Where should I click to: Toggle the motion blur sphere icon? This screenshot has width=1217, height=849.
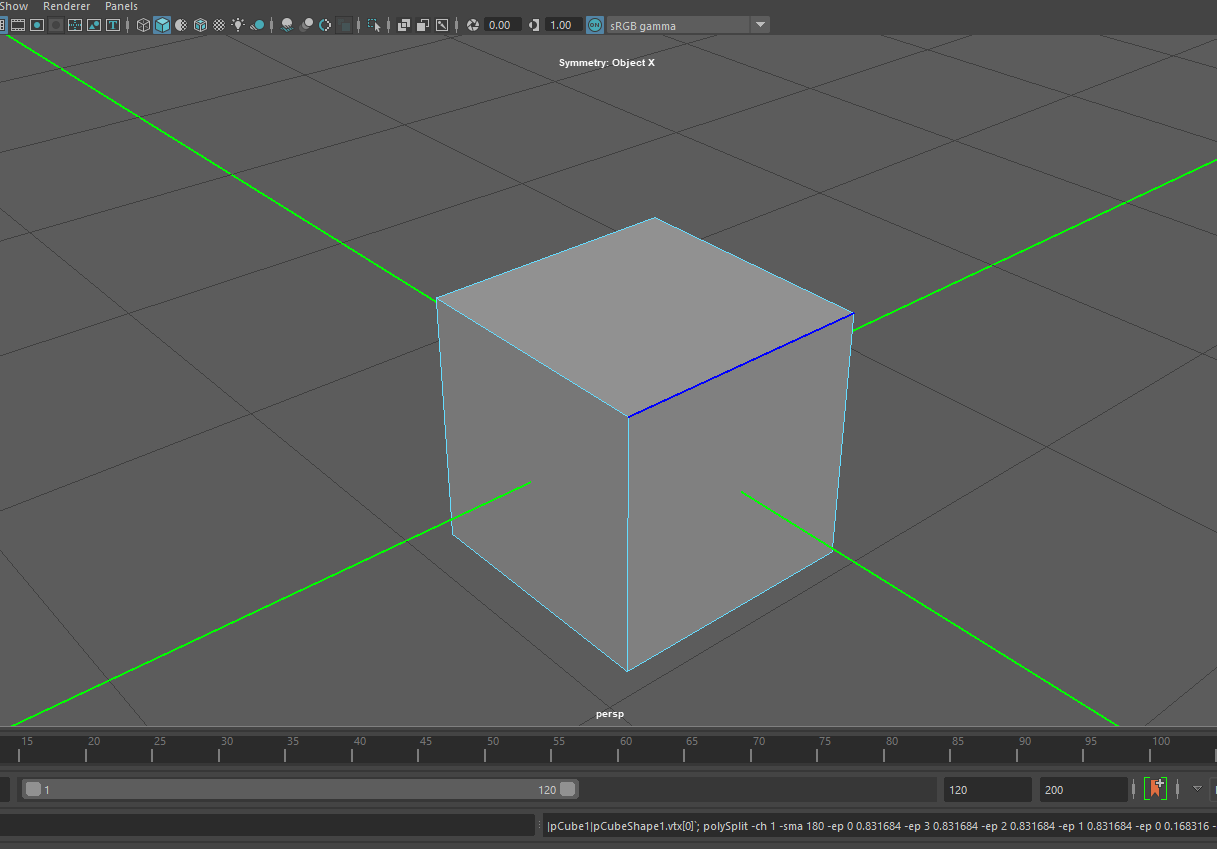(x=305, y=25)
